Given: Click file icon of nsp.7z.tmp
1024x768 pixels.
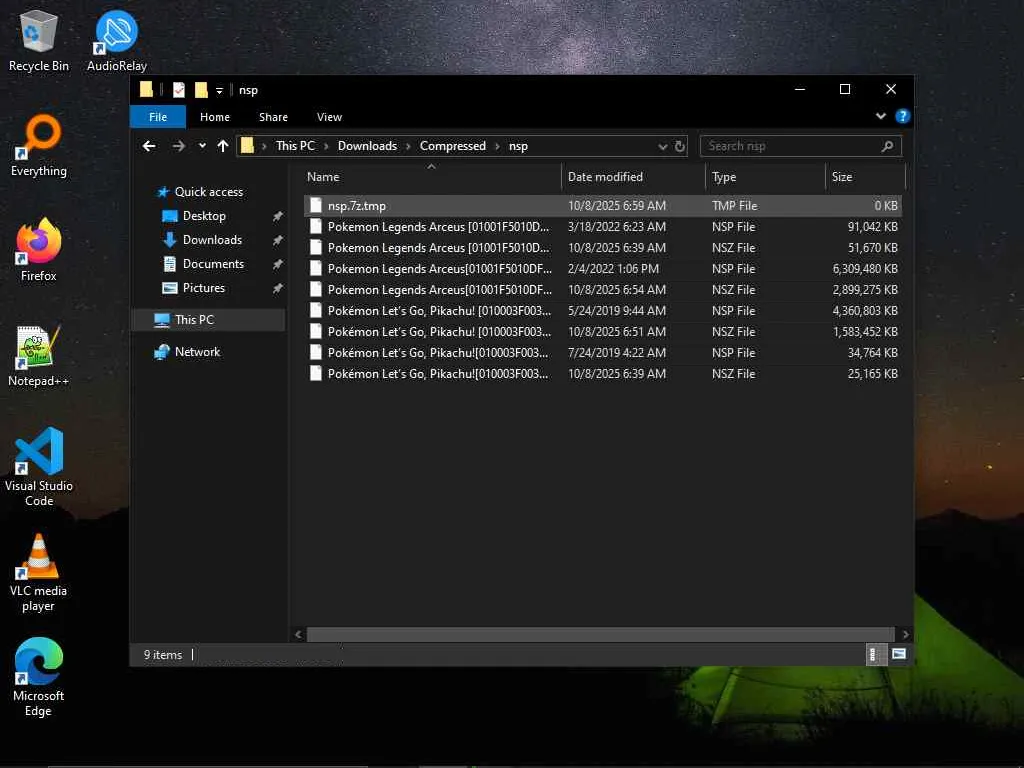Looking at the screenshot, I should point(315,205).
